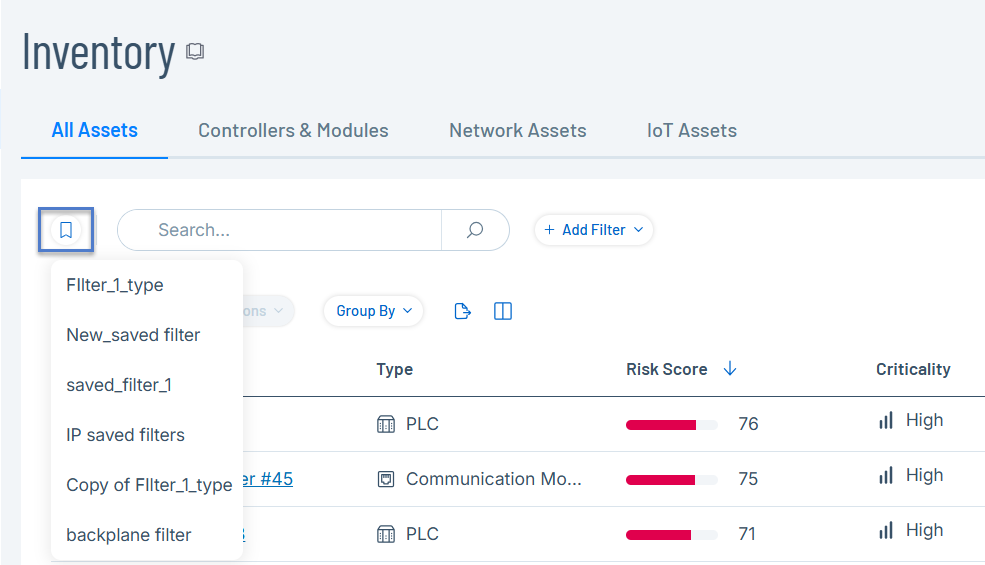The width and height of the screenshot is (985, 565).
Task: Click the Communication Module type icon
Action: (386, 479)
